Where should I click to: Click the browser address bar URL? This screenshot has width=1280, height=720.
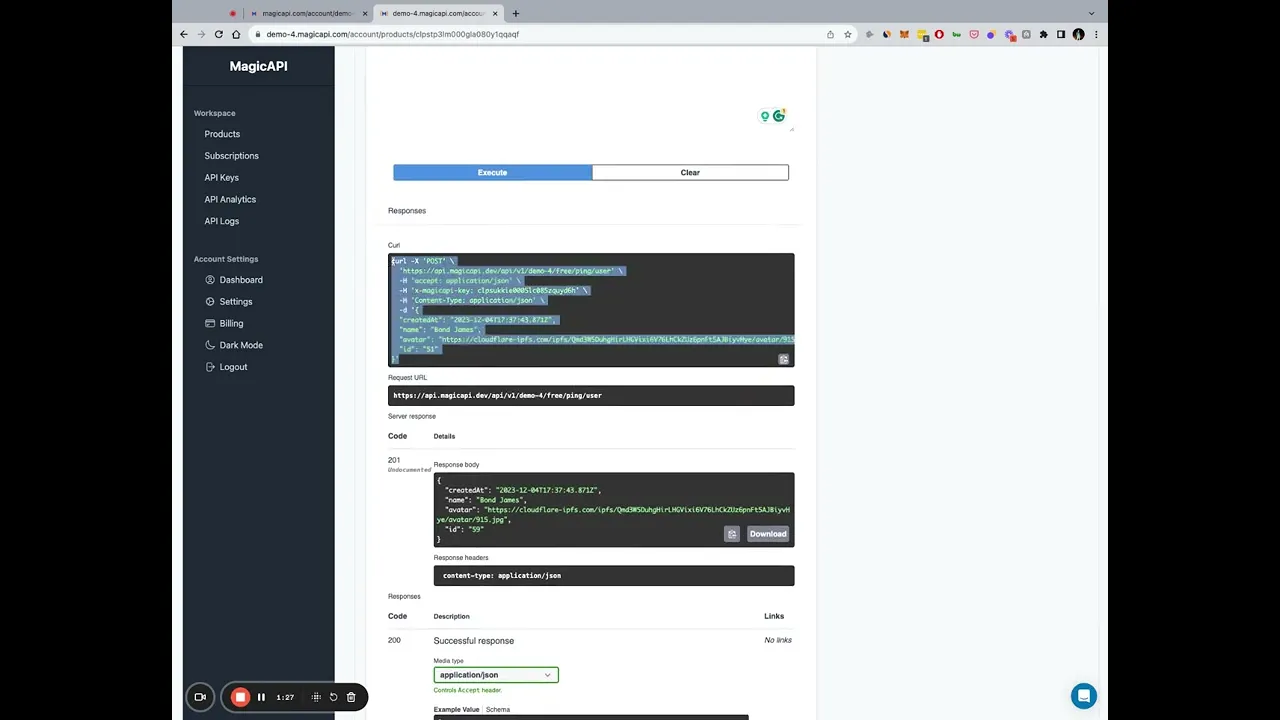(393, 34)
